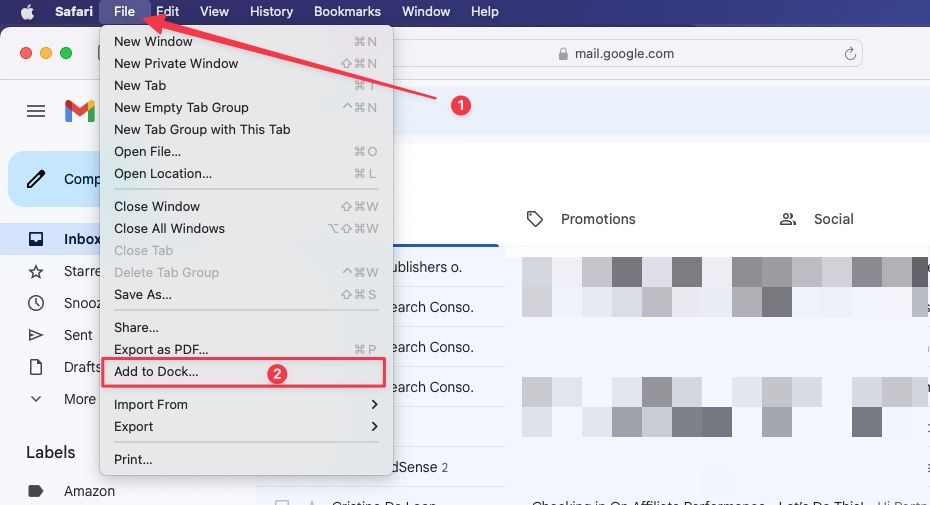Image resolution: width=930 pixels, height=505 pixels.
Task: Switch to the Social tab
Action: 832,219
